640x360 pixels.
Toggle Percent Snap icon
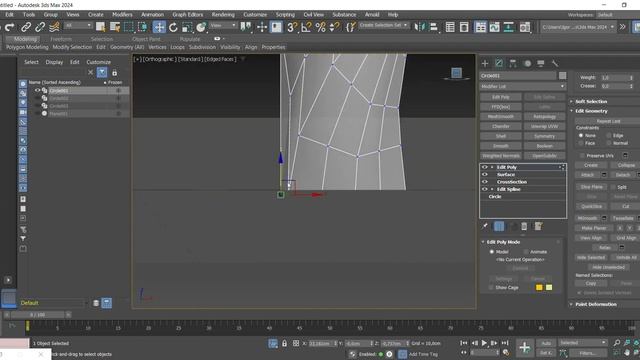click(x=320, y=27)
